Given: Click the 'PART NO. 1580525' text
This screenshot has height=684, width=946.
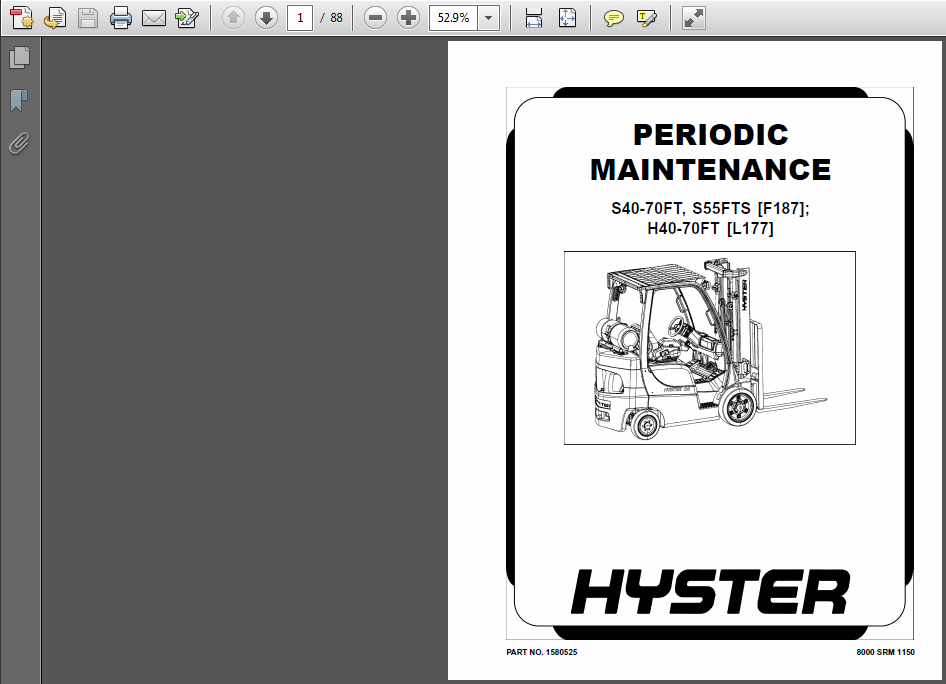Looking at the screenshot, I should (542, 652).
